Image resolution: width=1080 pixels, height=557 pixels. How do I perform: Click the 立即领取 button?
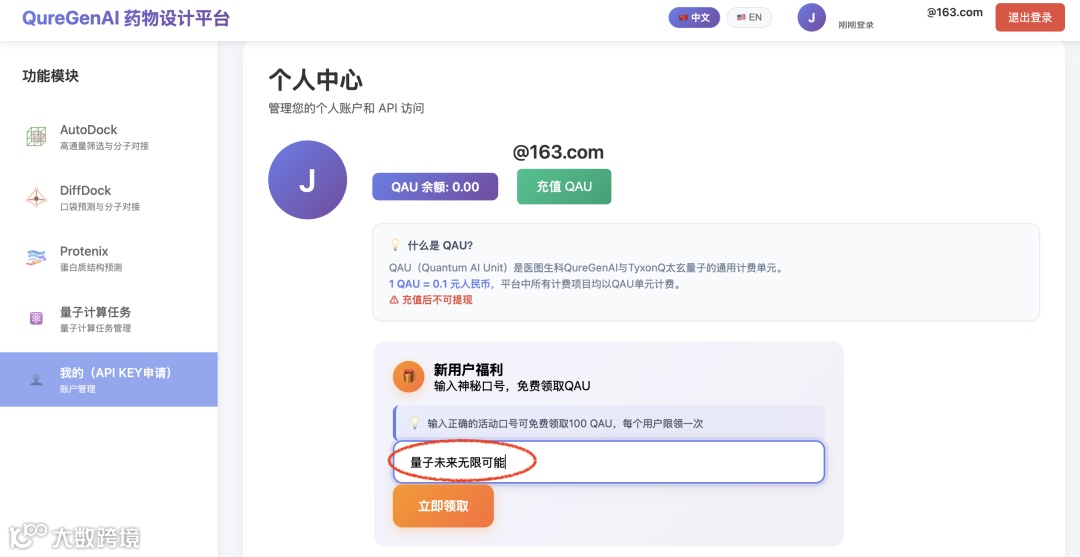pos(444,506)
